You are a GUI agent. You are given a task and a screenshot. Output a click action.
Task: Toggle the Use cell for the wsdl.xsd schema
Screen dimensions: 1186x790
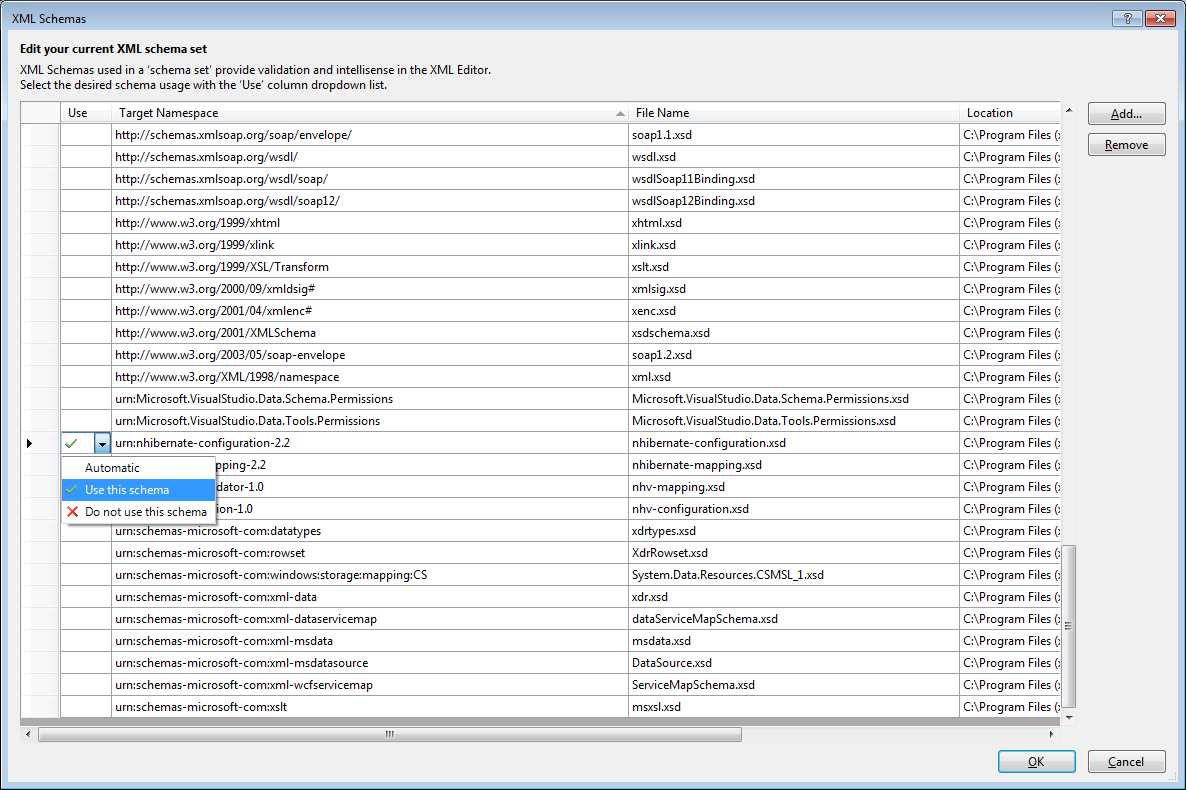[x=85, y=156]
